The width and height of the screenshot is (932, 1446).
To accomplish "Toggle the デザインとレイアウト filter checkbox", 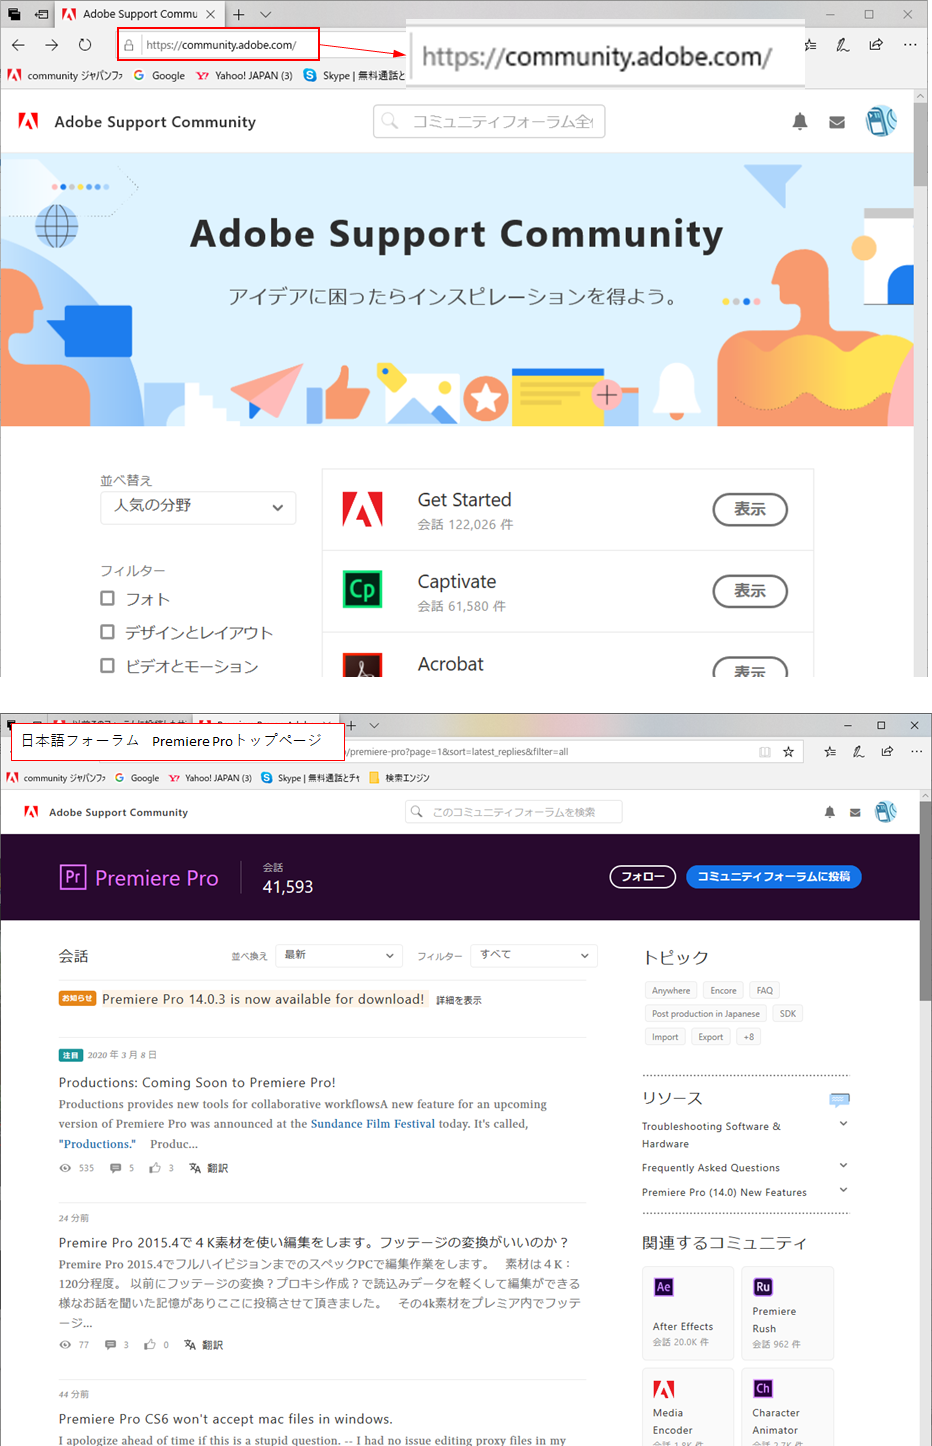I will 108,632.
